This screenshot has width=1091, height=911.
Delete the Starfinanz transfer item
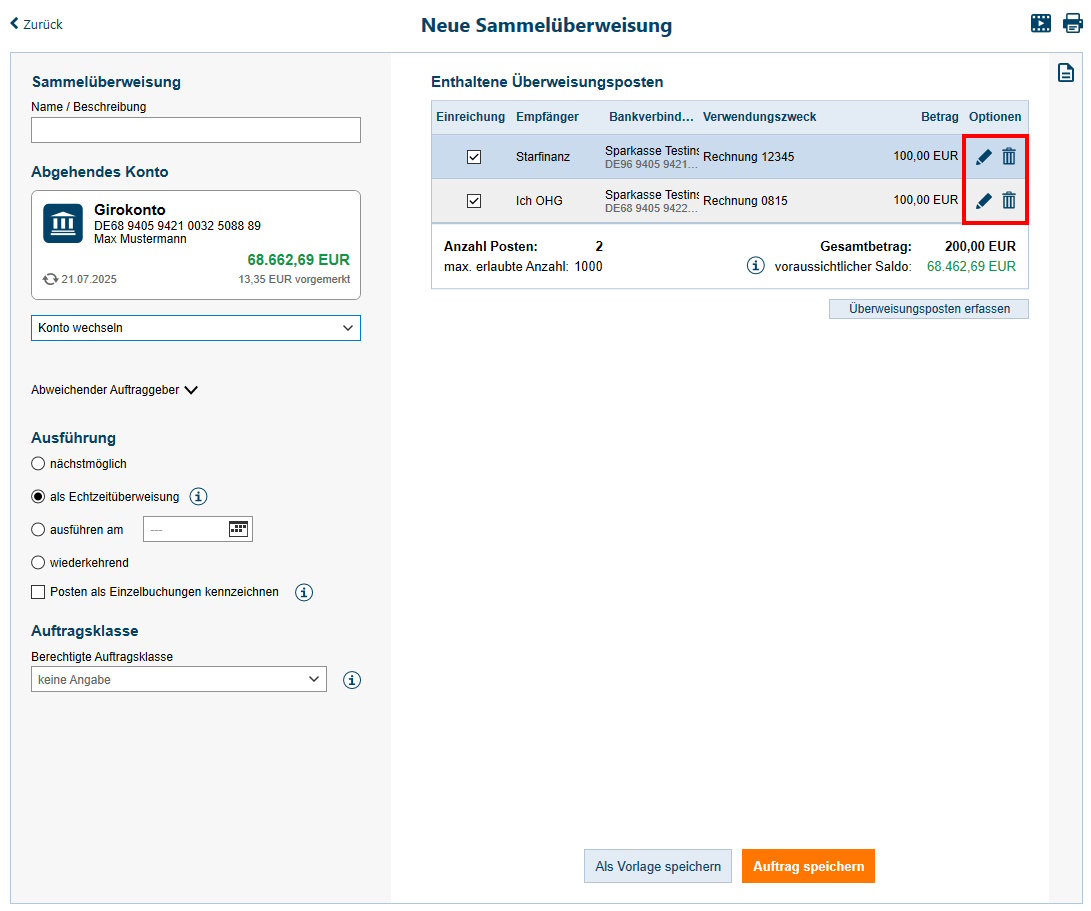point(1009,157)
